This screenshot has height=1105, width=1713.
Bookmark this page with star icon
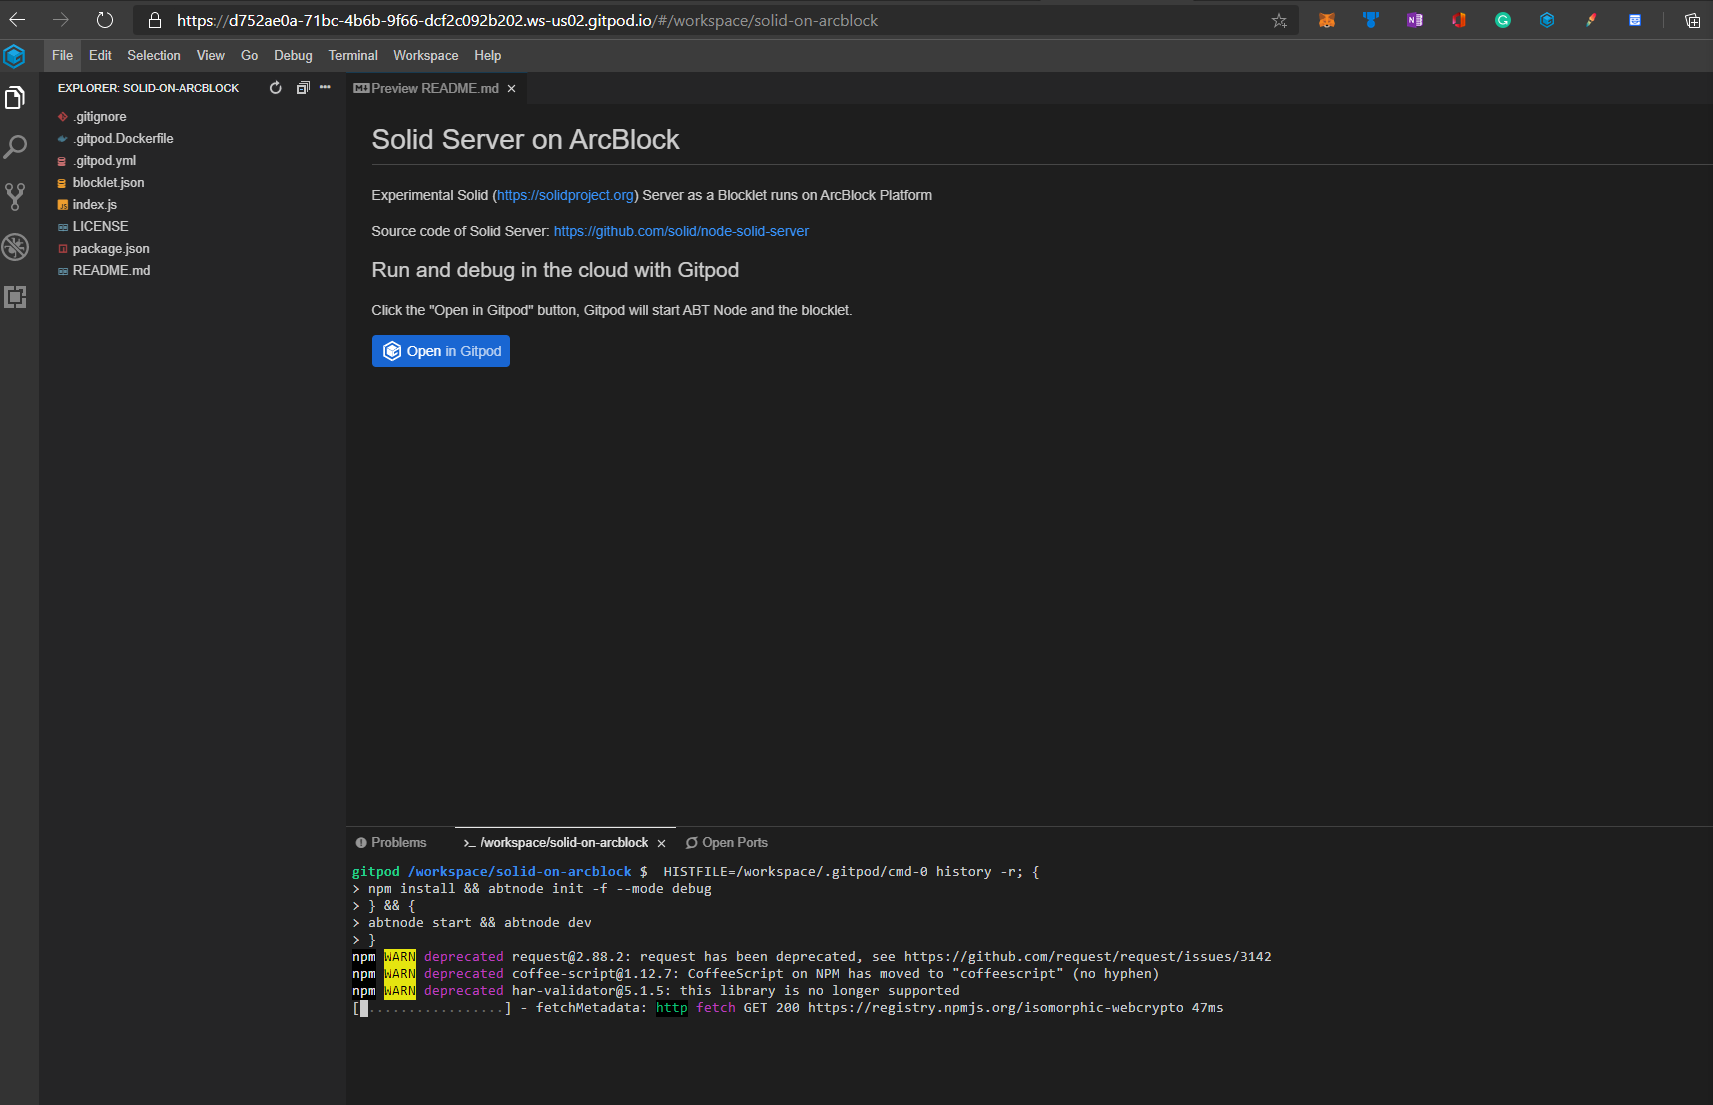tap(1279, 20)
